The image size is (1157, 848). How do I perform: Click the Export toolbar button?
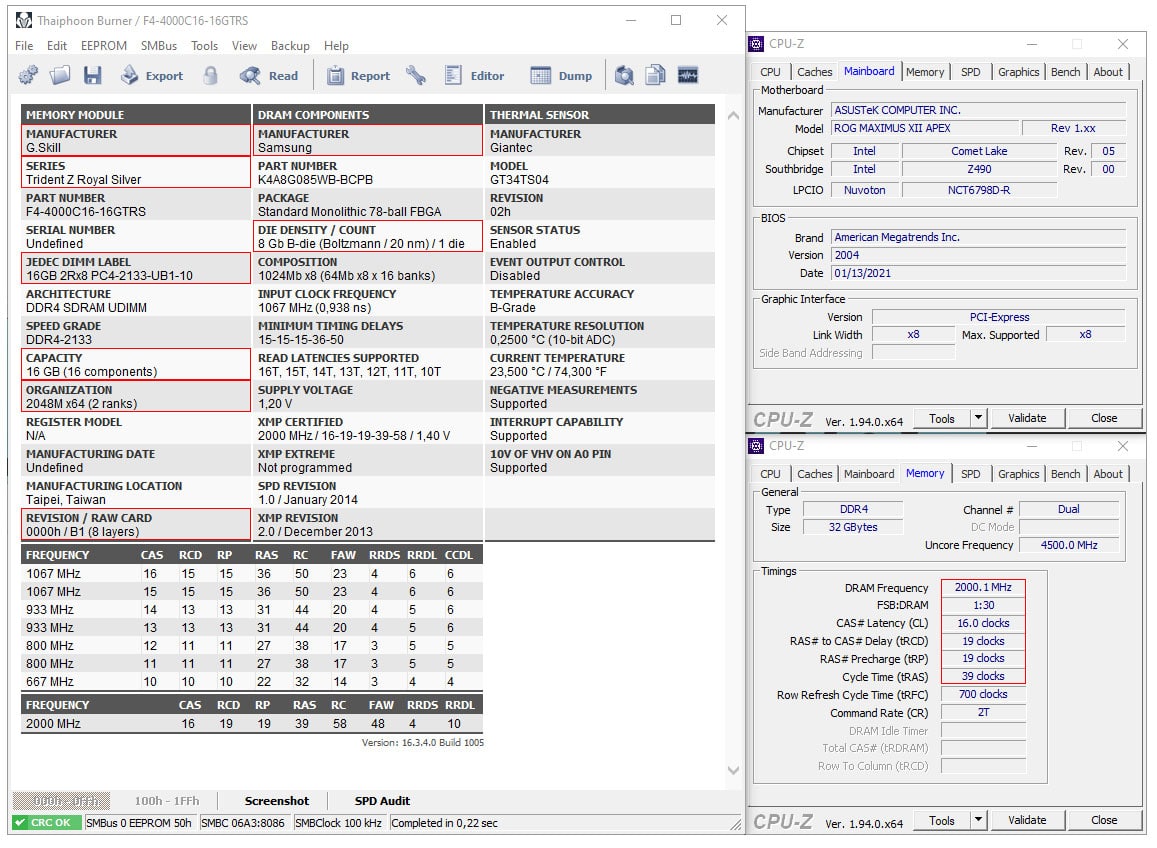tap(152, 75)
